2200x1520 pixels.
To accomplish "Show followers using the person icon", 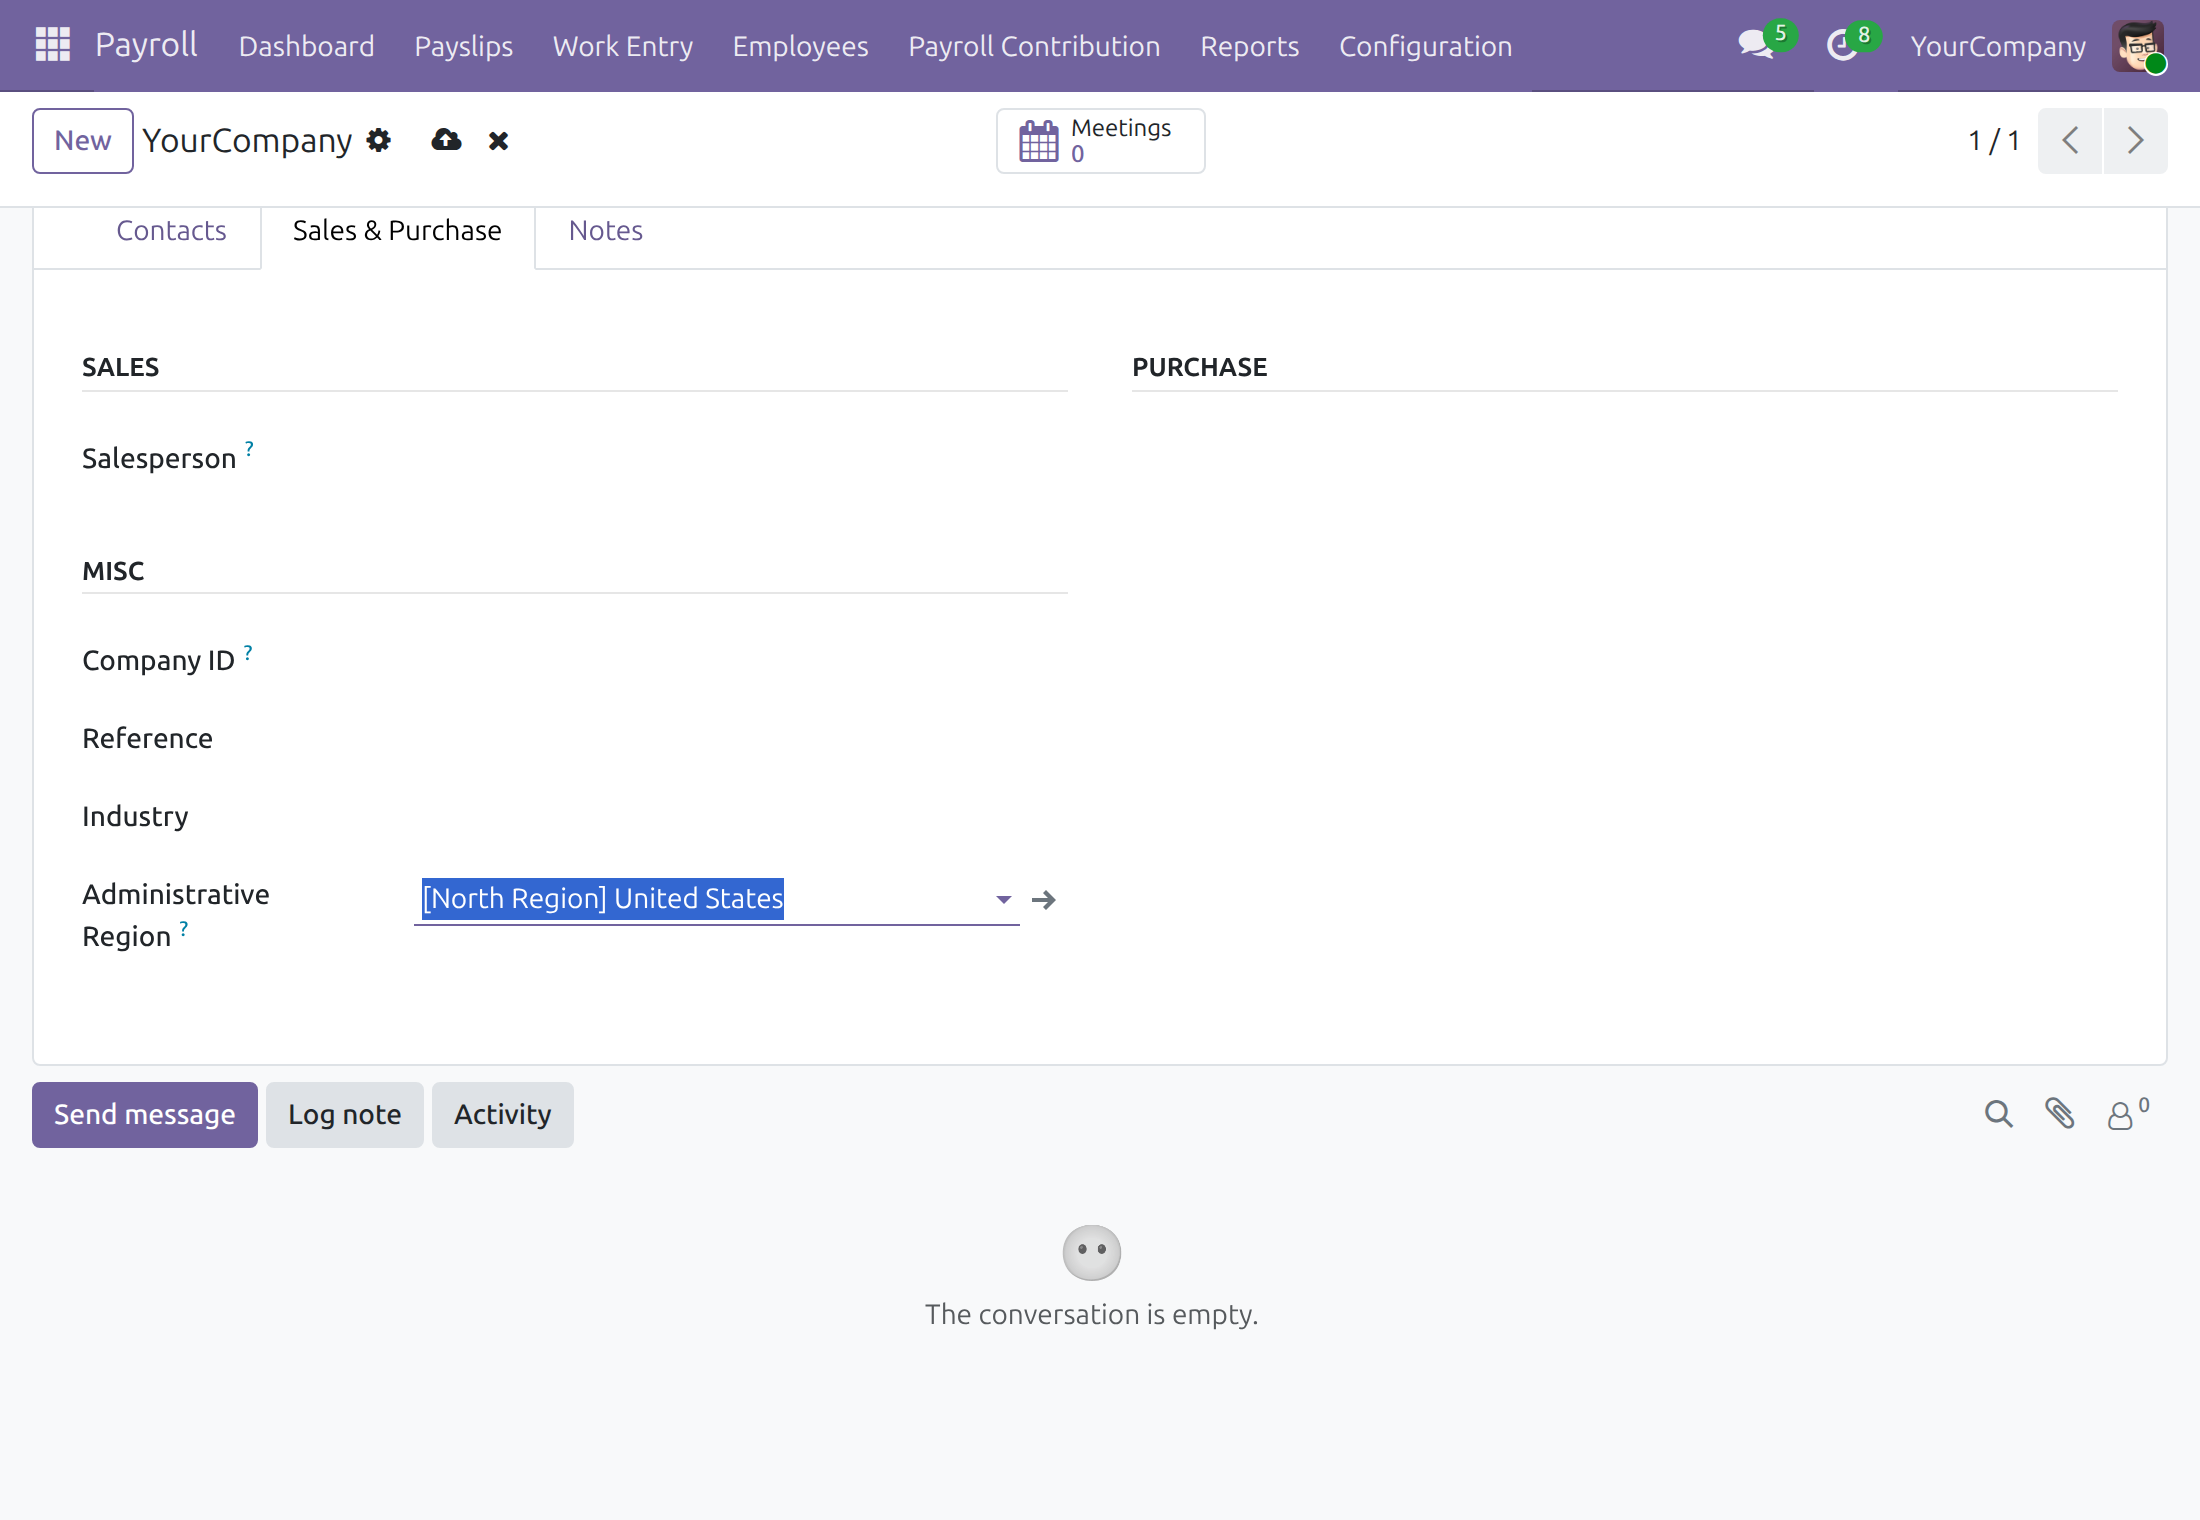I will pos(2127,1114).
